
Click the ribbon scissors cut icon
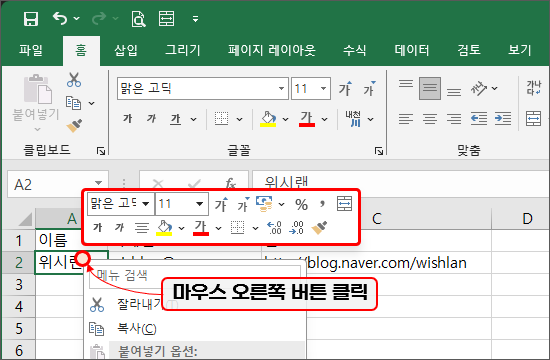coord(74,80)
